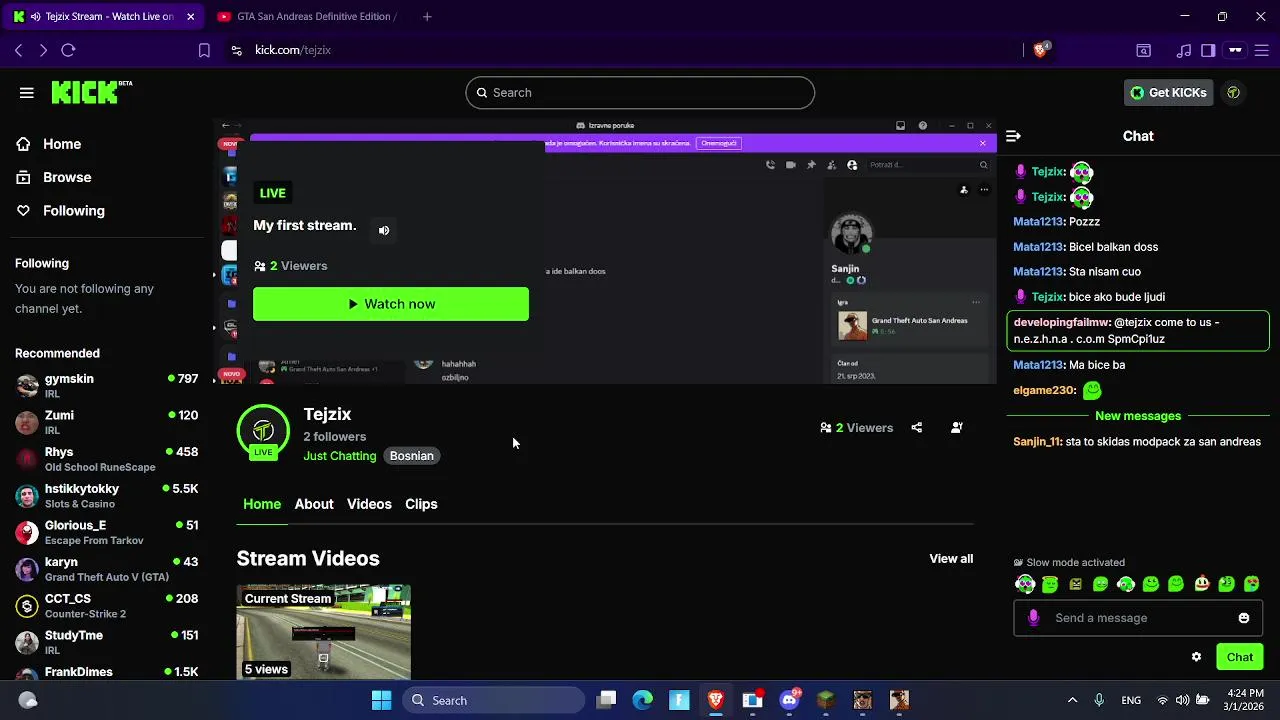Click the green Chat send button
Screen dimensions: 1280x720
click(1240, 657)
